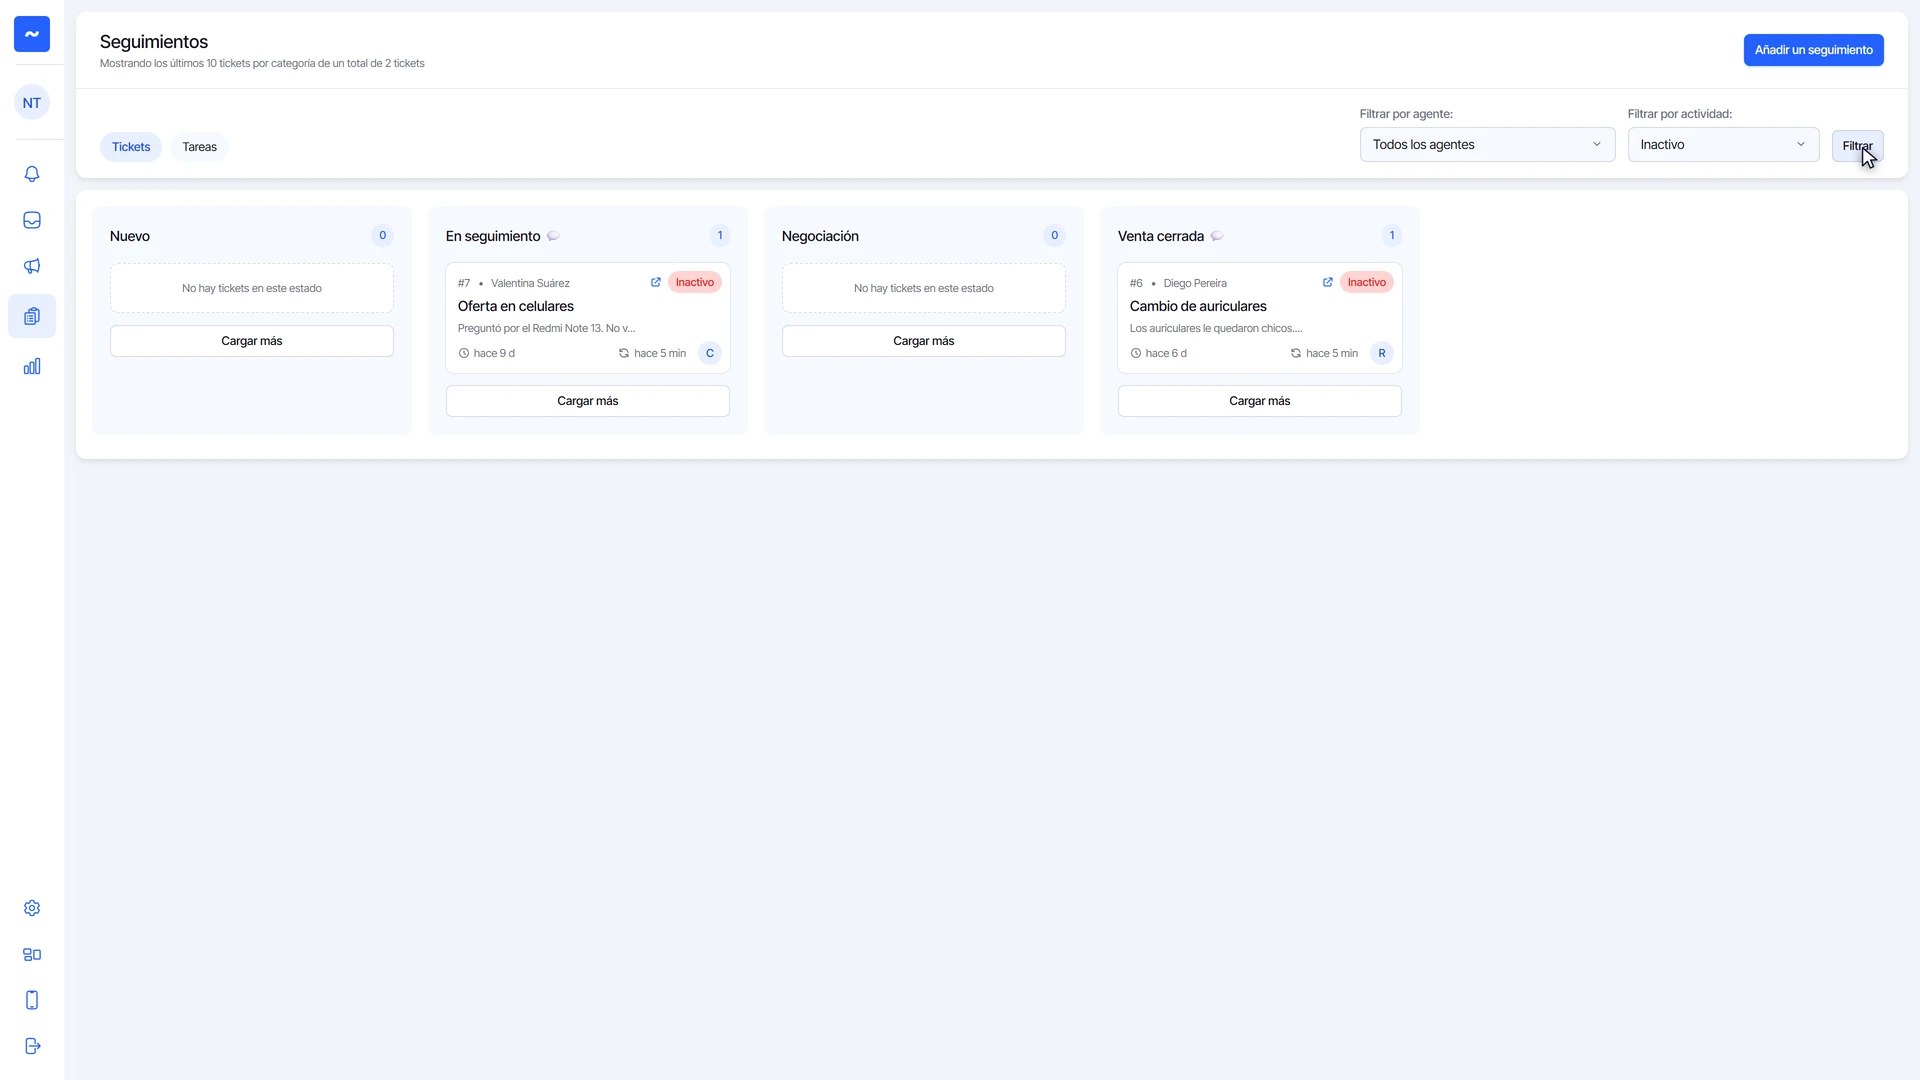Click the Inactivo badge on ticket #7

(695, 283)
